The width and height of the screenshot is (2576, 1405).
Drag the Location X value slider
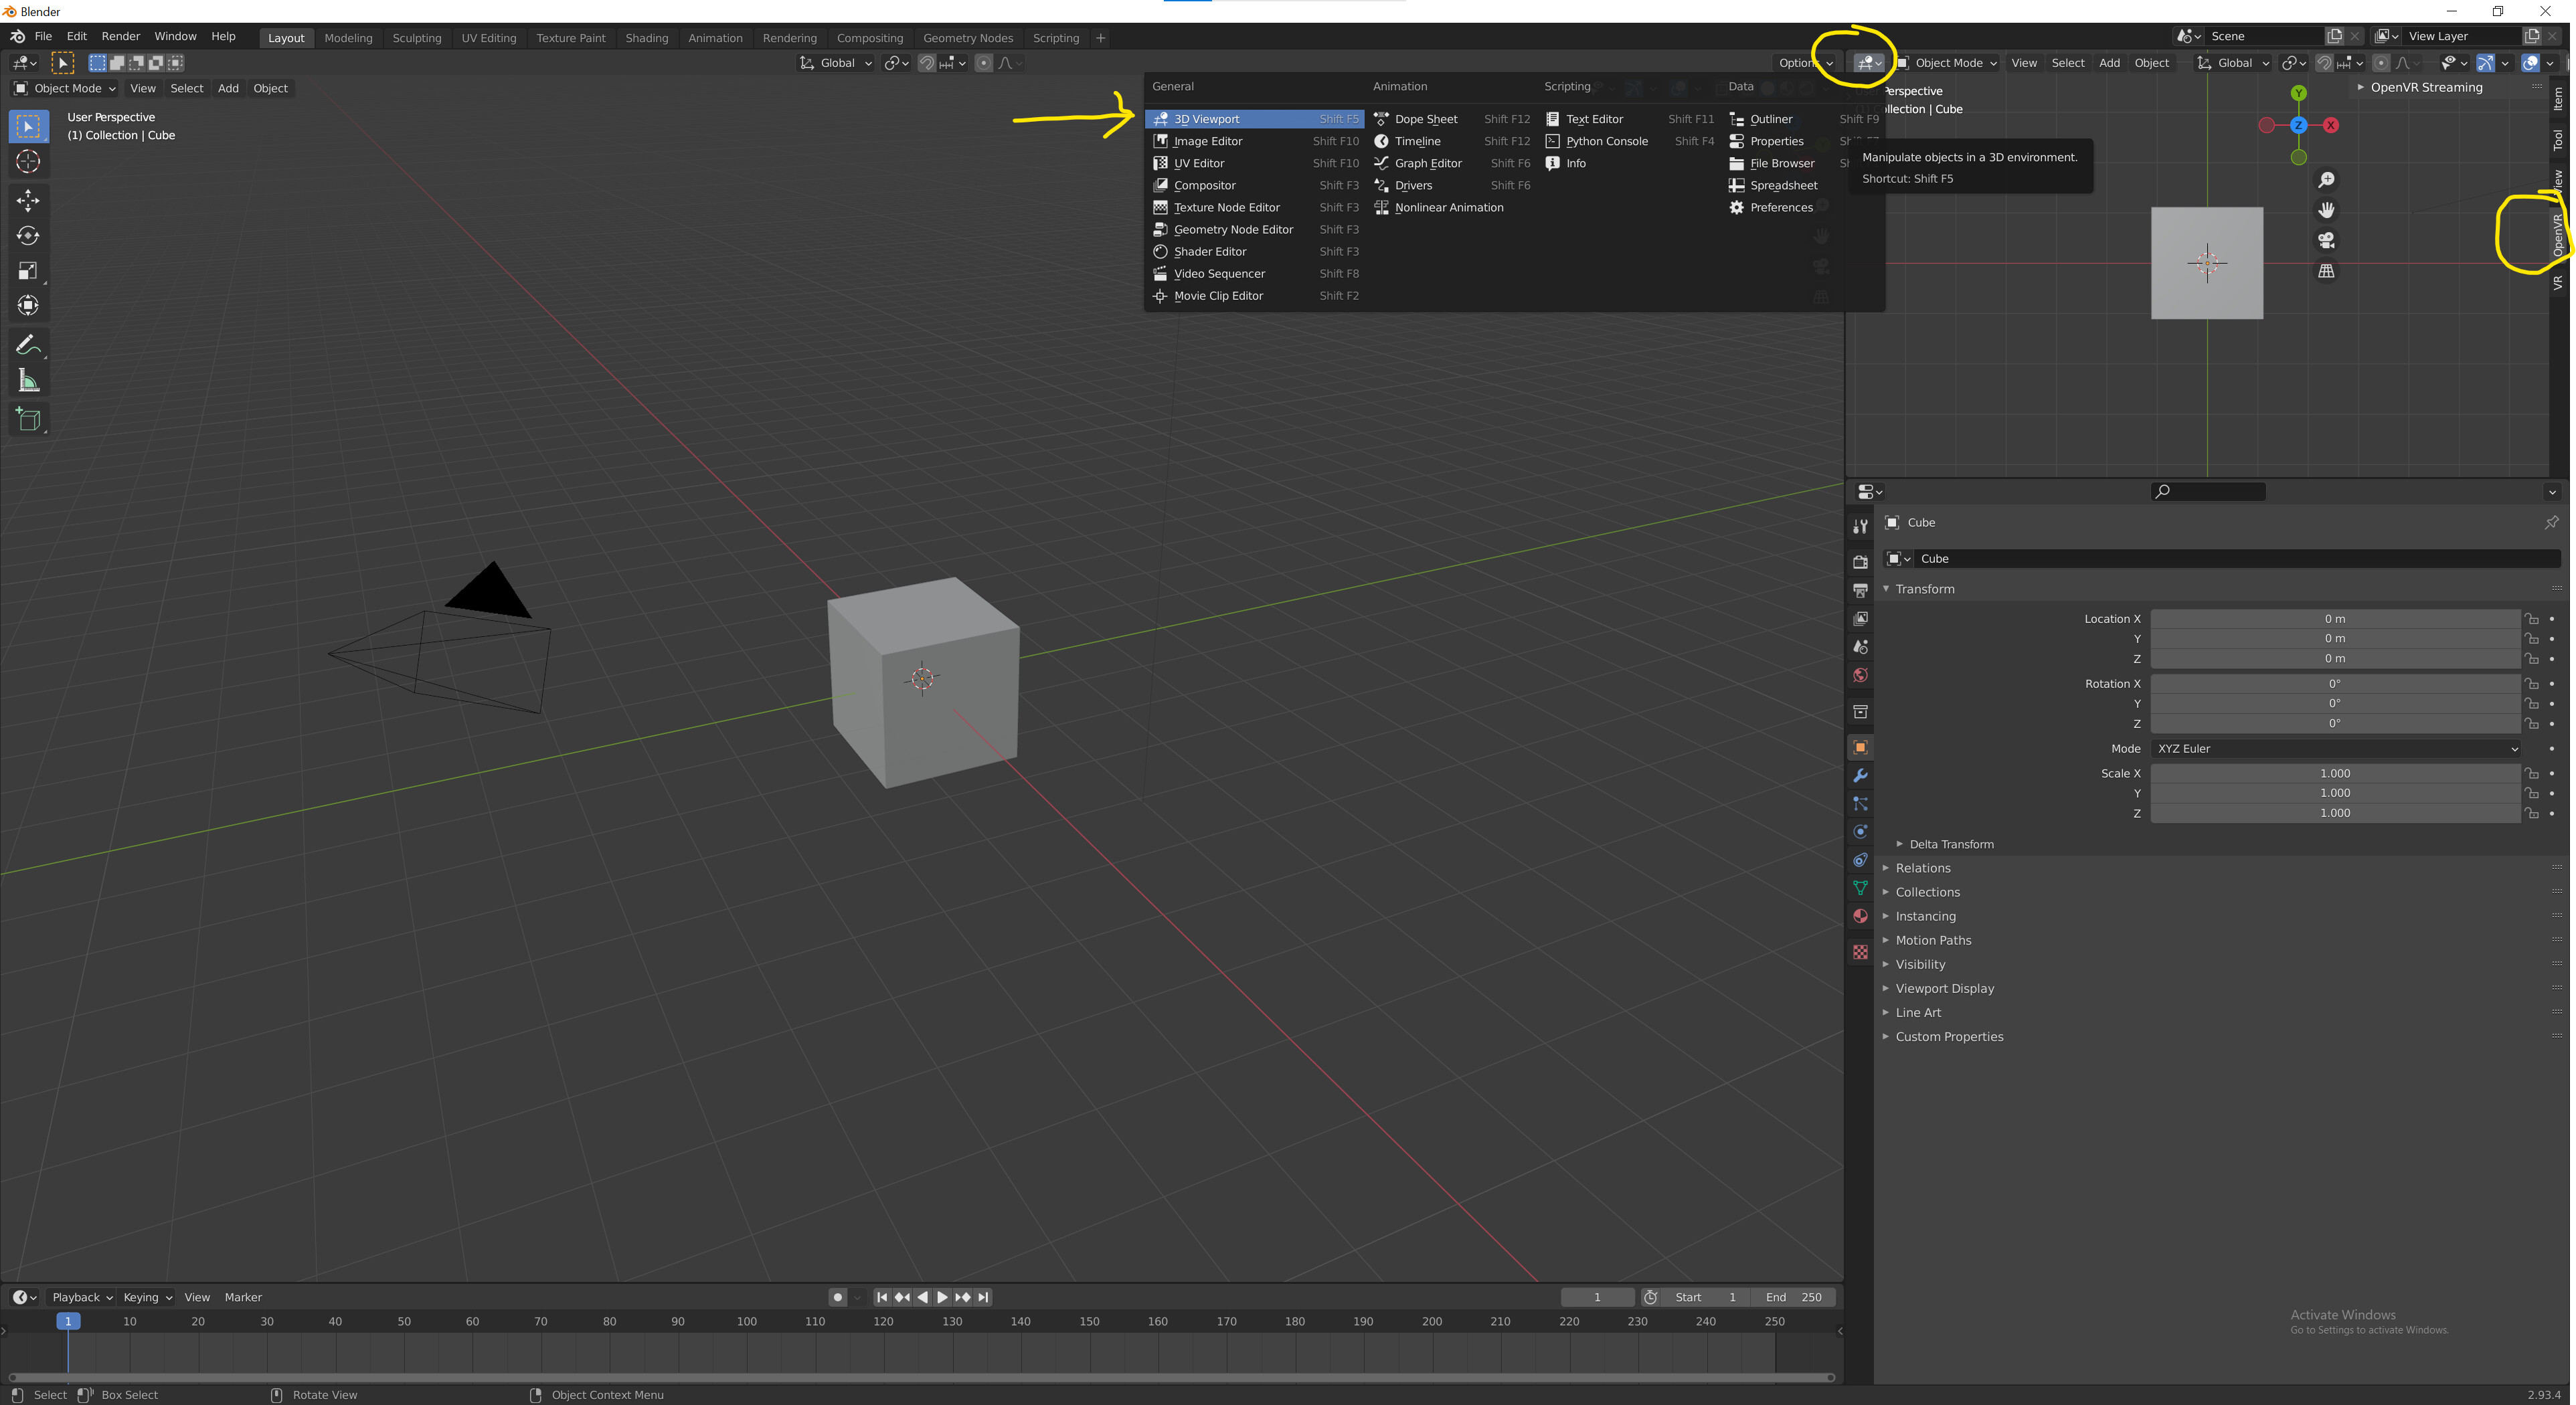pyautogui.click(x=2334, y=618)
